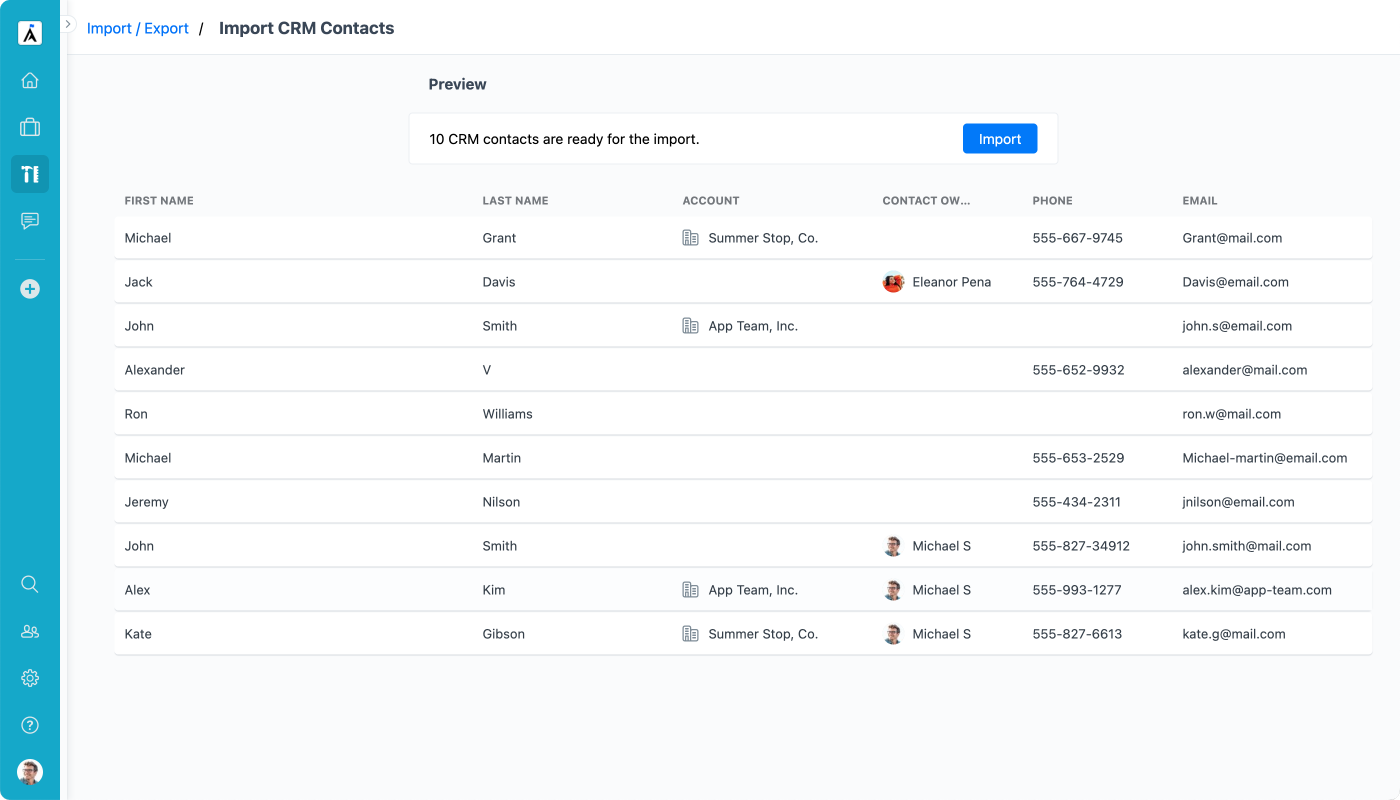This screenshot has width=1400, height=800.
Task: Select the tools icon in the sidebar
Action: [30, 174]
